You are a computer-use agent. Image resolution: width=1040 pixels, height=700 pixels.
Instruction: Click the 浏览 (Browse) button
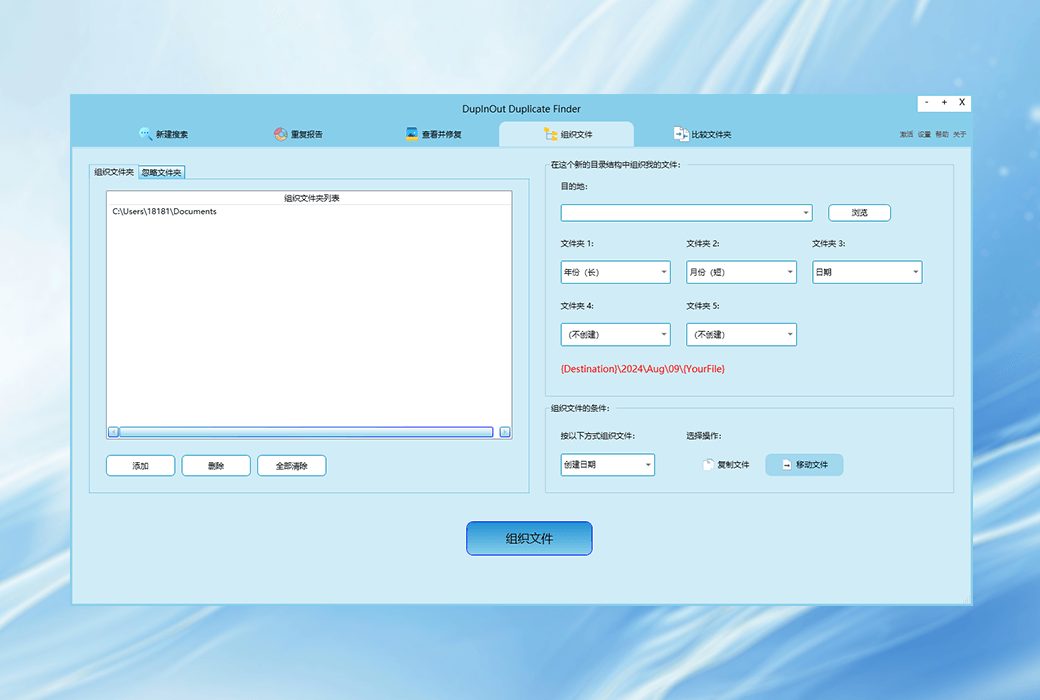coord(860,213)
